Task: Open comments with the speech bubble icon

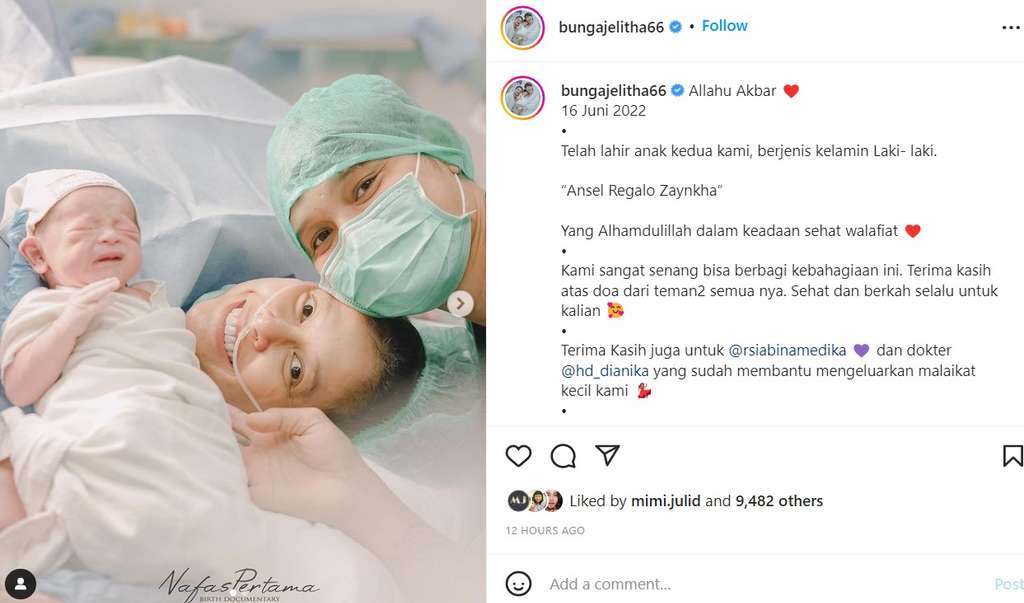Action: point(563,455)
